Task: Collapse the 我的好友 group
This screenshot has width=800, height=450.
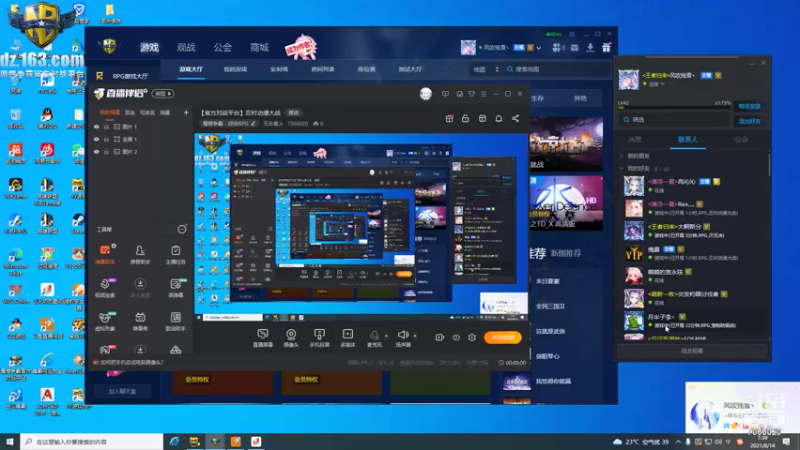Action: click(x=621, y=168)
